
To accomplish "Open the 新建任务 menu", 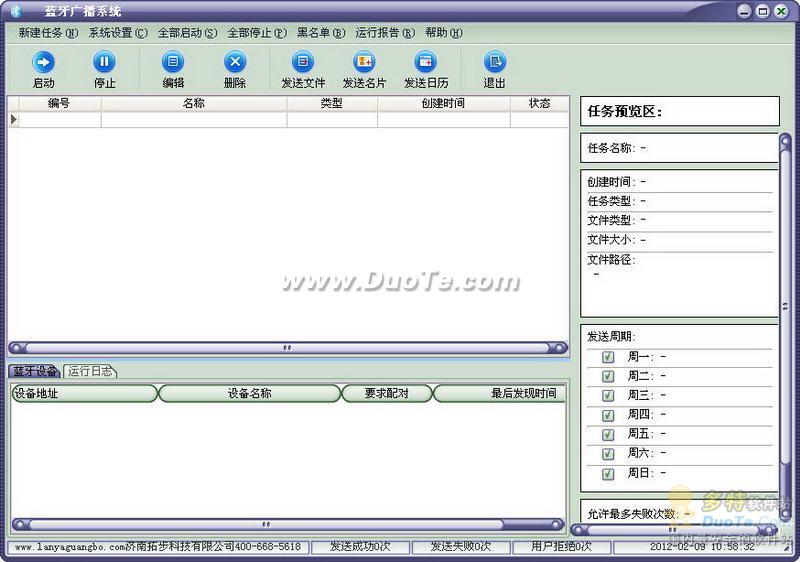I will [48, 33].
